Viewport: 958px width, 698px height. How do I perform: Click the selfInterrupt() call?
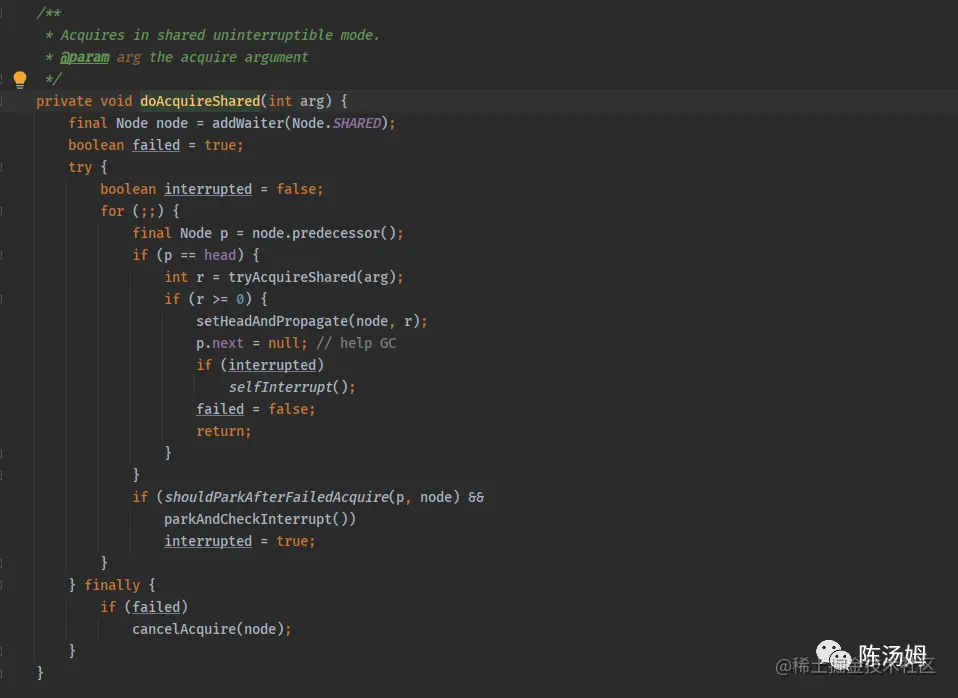point(292,387)
